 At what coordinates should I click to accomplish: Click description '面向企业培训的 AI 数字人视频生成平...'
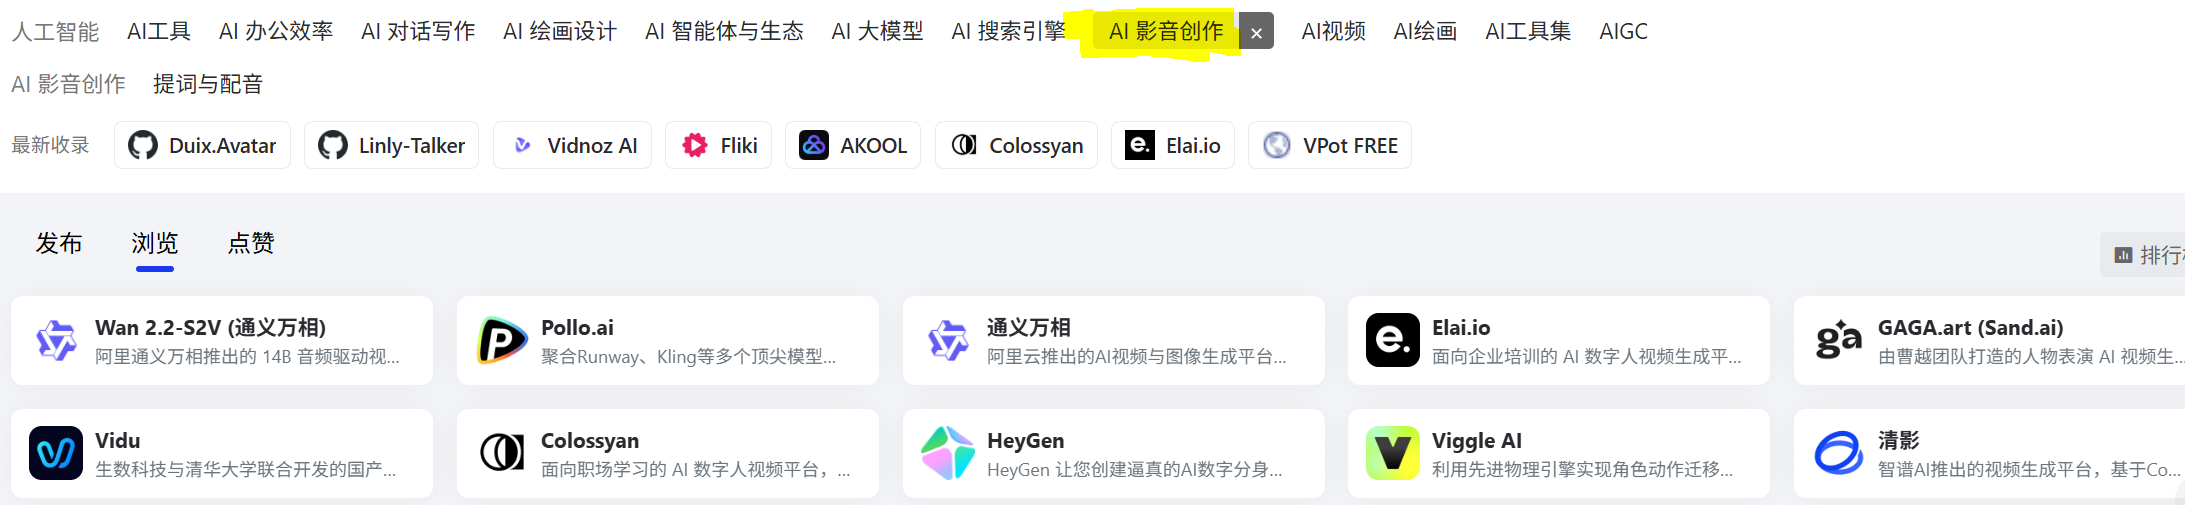click(x=1586, y=357)
